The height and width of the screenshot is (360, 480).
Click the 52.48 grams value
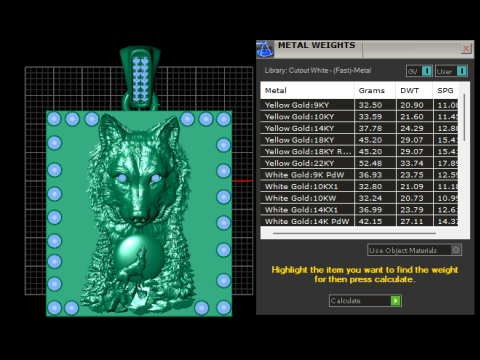(x=370, y=163)
